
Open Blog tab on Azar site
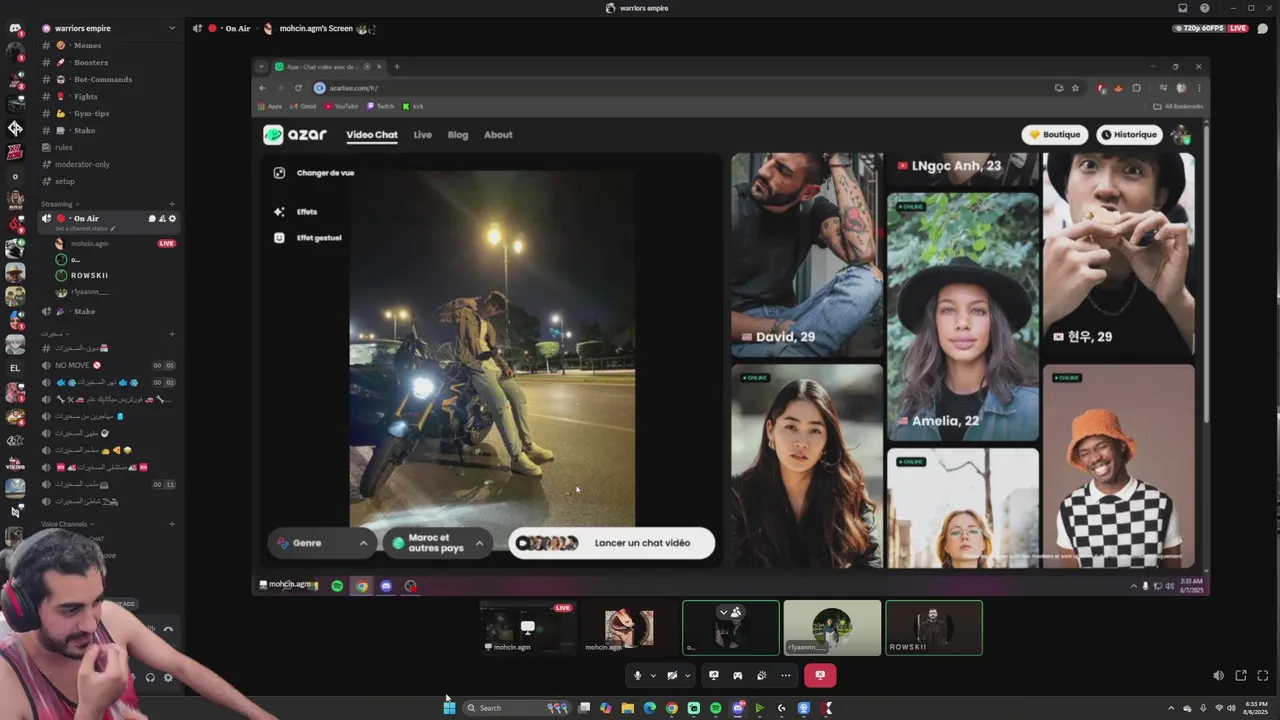pyautogui.click(x=458, y=135)
